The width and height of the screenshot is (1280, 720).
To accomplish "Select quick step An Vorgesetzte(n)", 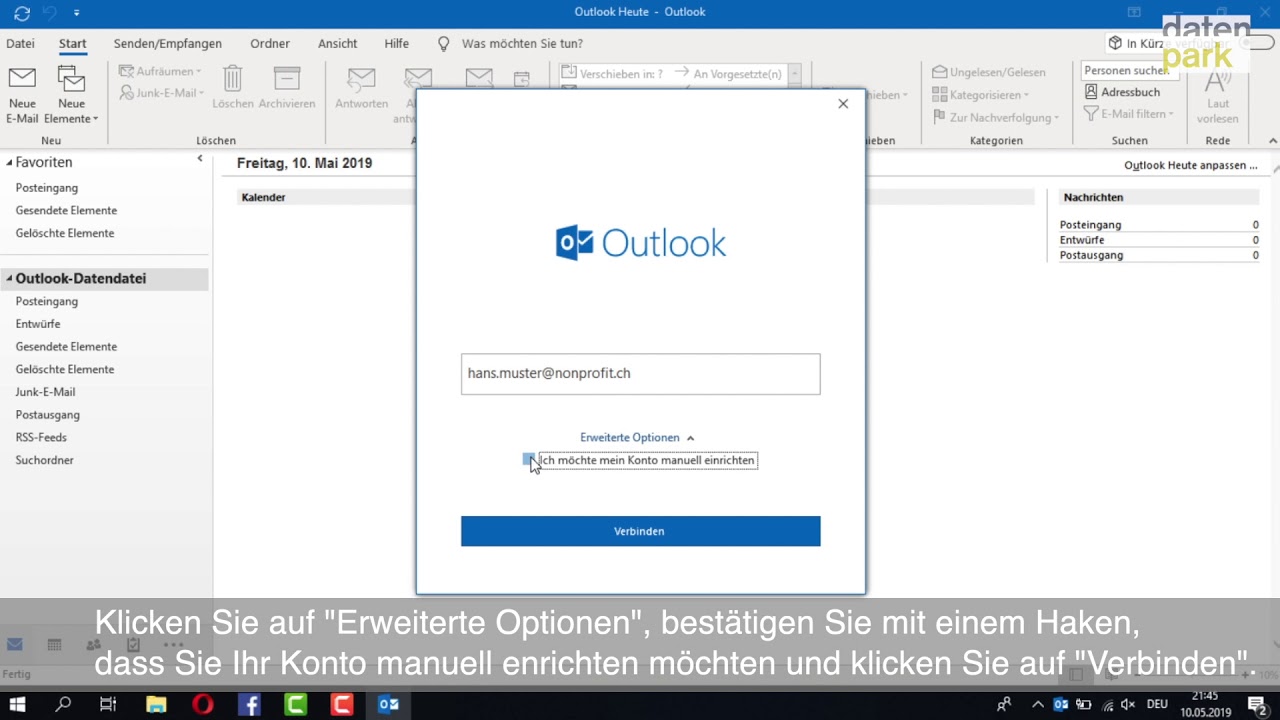I will pos(728,74).
